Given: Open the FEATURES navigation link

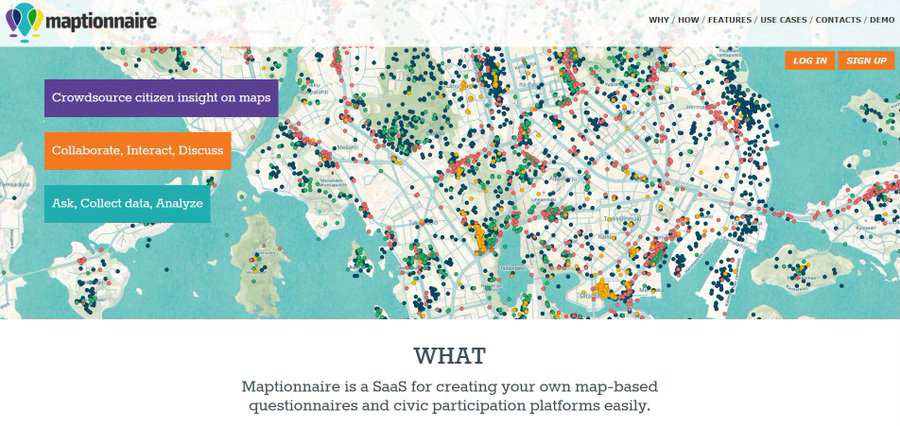Looking at the screenshot, I should (x=730, y=20).
